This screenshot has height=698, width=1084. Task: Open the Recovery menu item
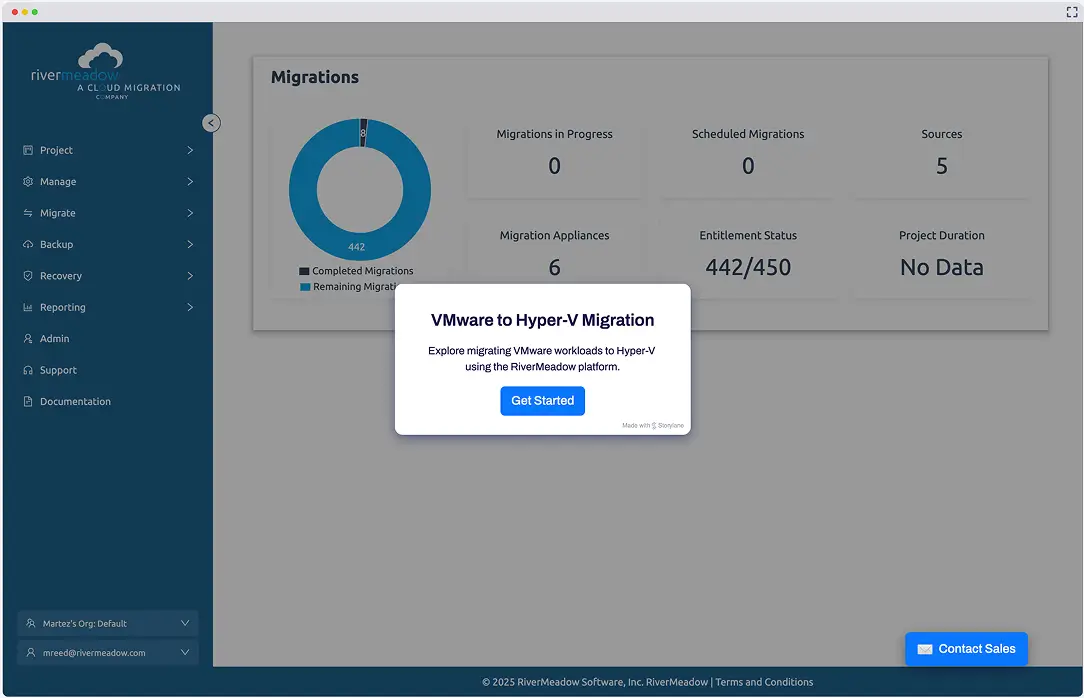[x=108, y=276]
